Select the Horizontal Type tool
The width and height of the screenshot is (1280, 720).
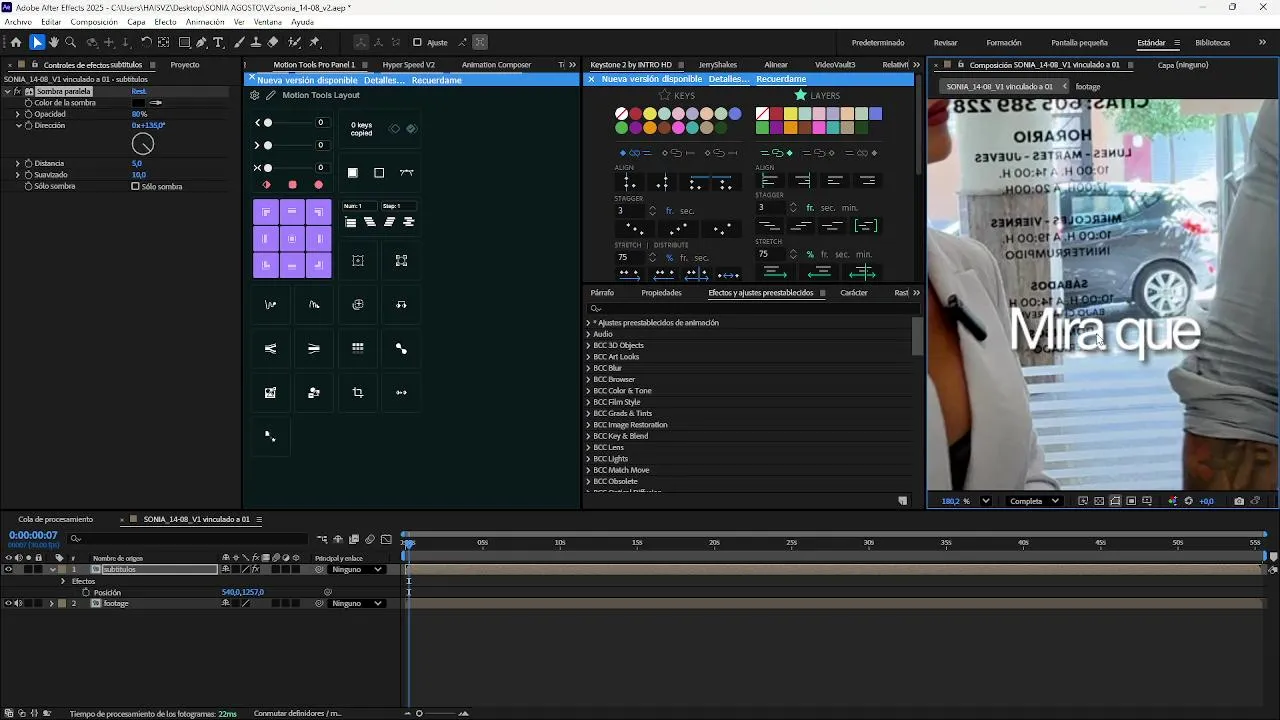tap(218, 42)
